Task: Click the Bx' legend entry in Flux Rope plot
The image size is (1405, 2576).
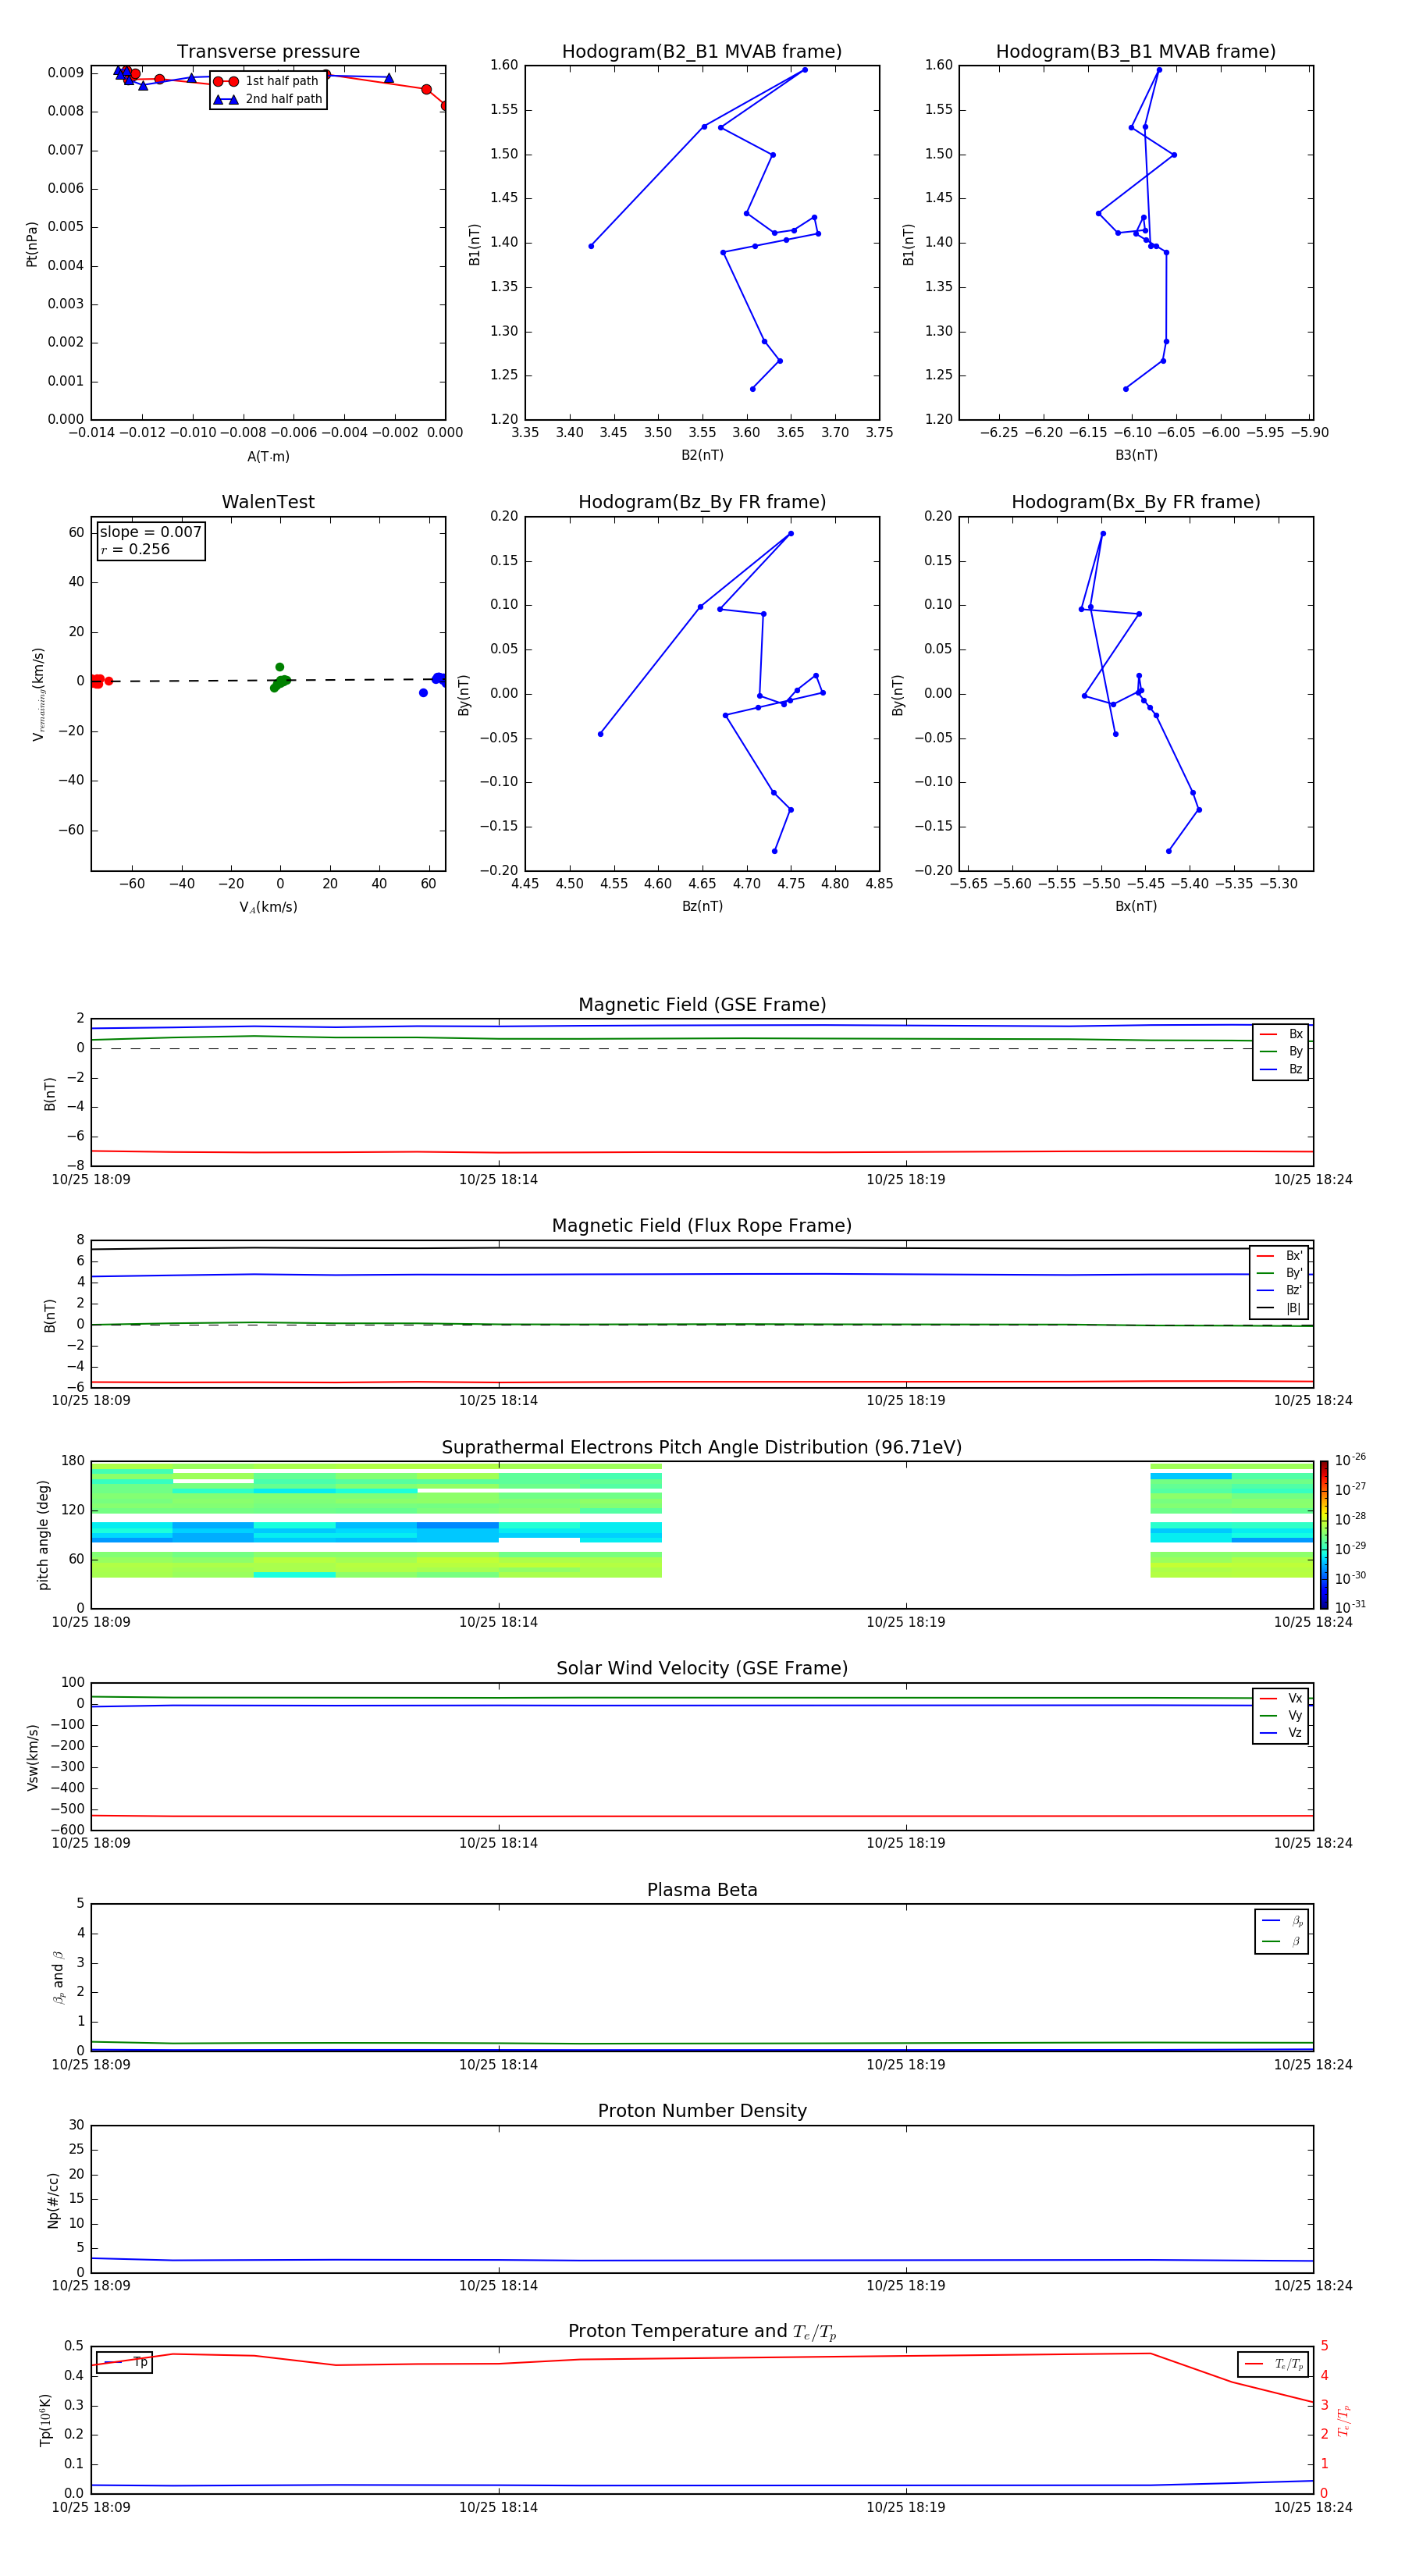Action: point(1280,1256)
